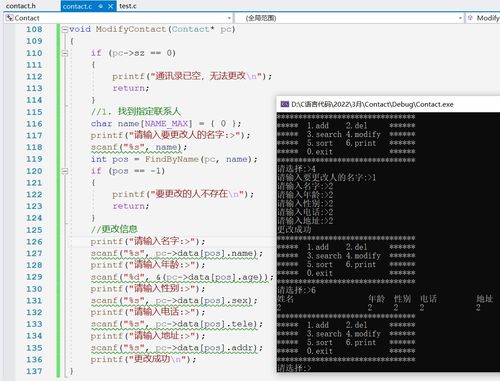Switch to the test.c tab

coord(128,6)
